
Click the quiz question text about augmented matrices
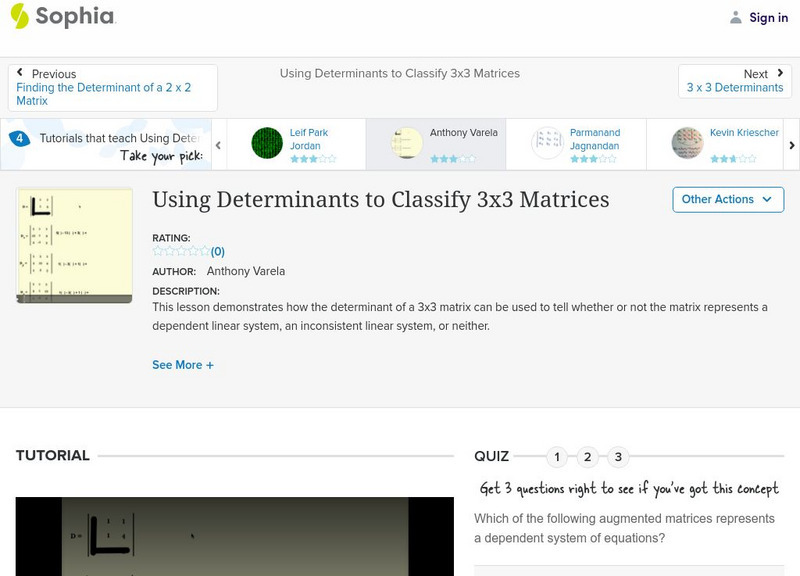coord(624,529)
